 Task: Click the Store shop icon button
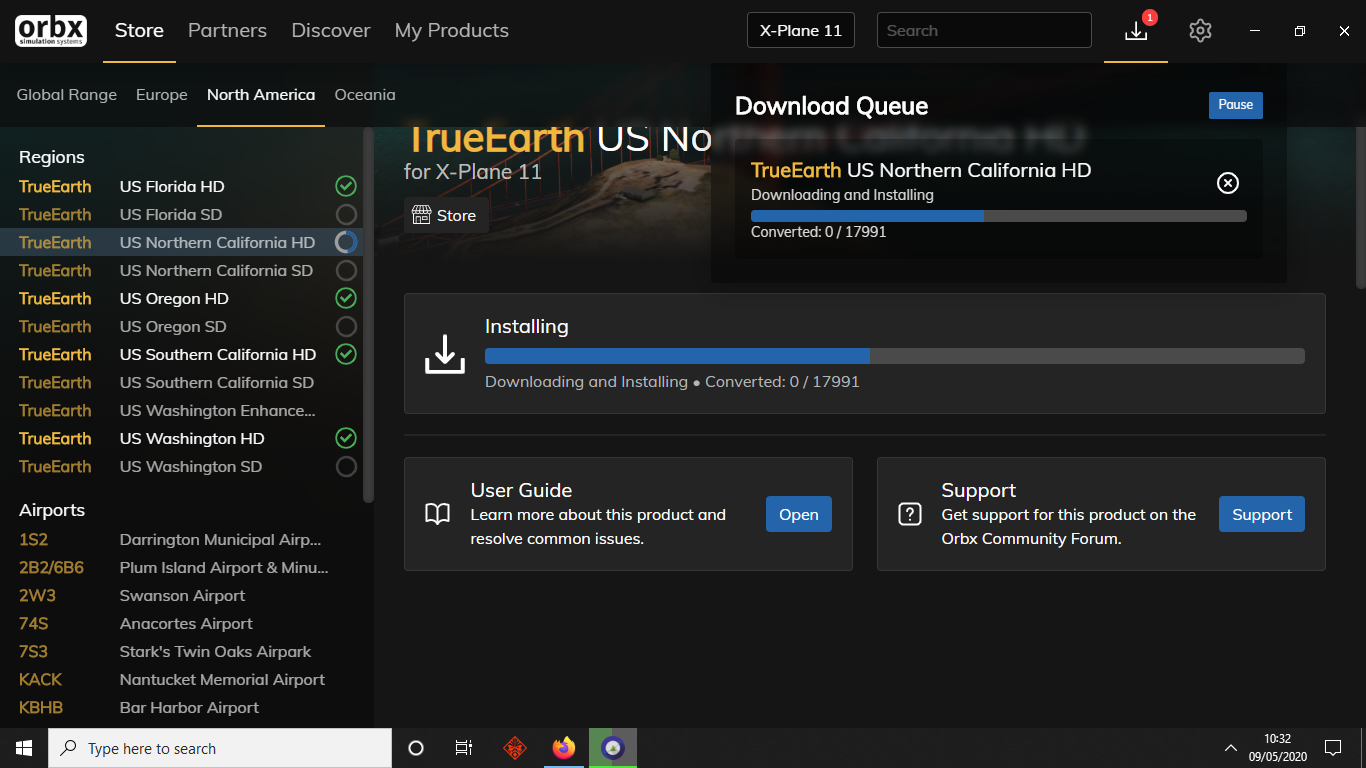[446, 216]
